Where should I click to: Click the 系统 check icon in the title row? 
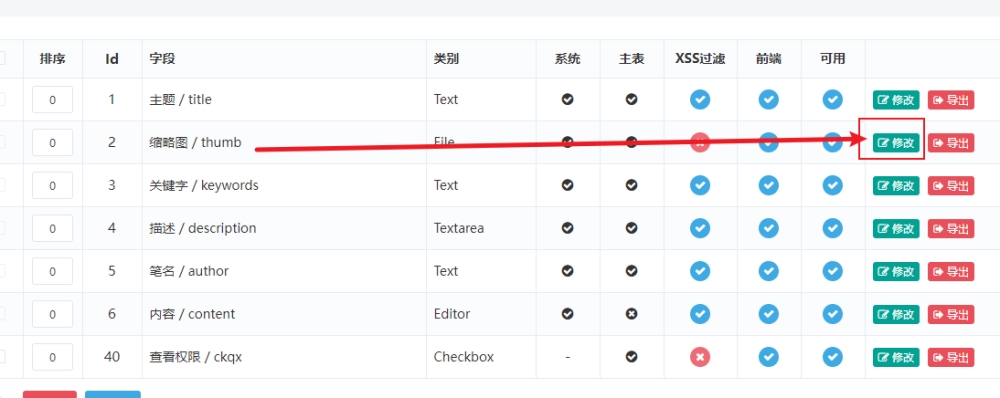[x=568, y=100]
